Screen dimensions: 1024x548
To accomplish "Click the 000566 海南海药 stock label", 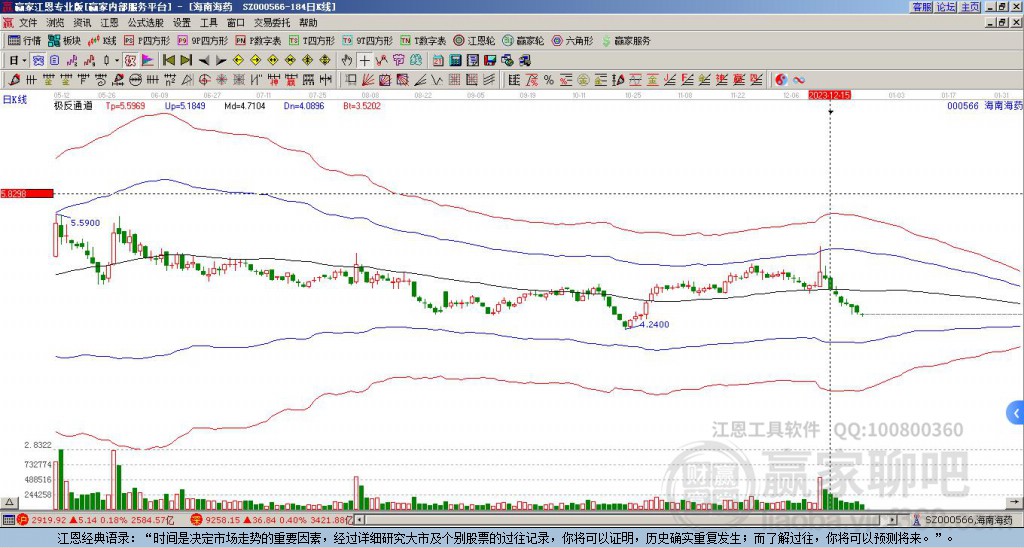I will point(984,105).
